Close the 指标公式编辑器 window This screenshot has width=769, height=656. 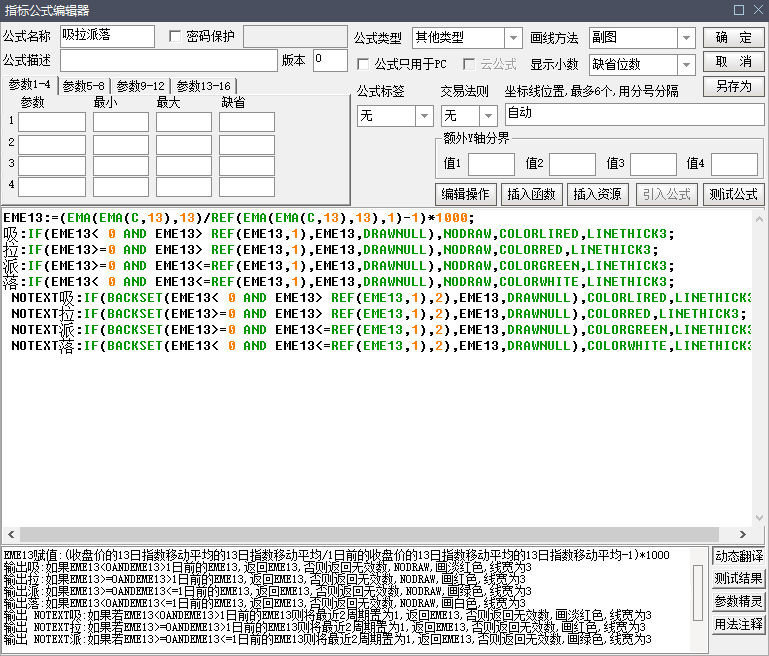(x=756, y=10)
